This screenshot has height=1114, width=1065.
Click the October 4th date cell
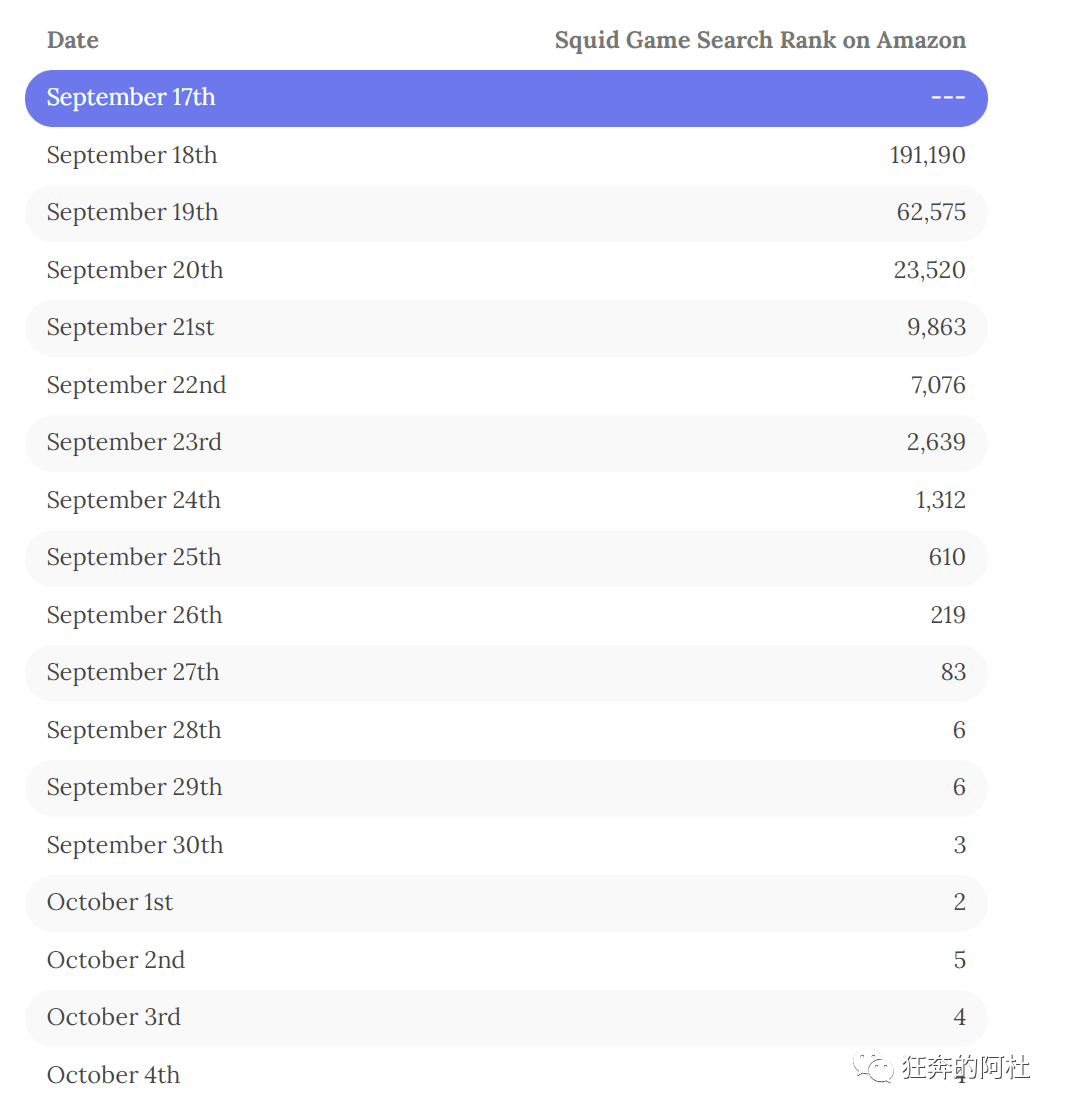tap(114, 1075)
